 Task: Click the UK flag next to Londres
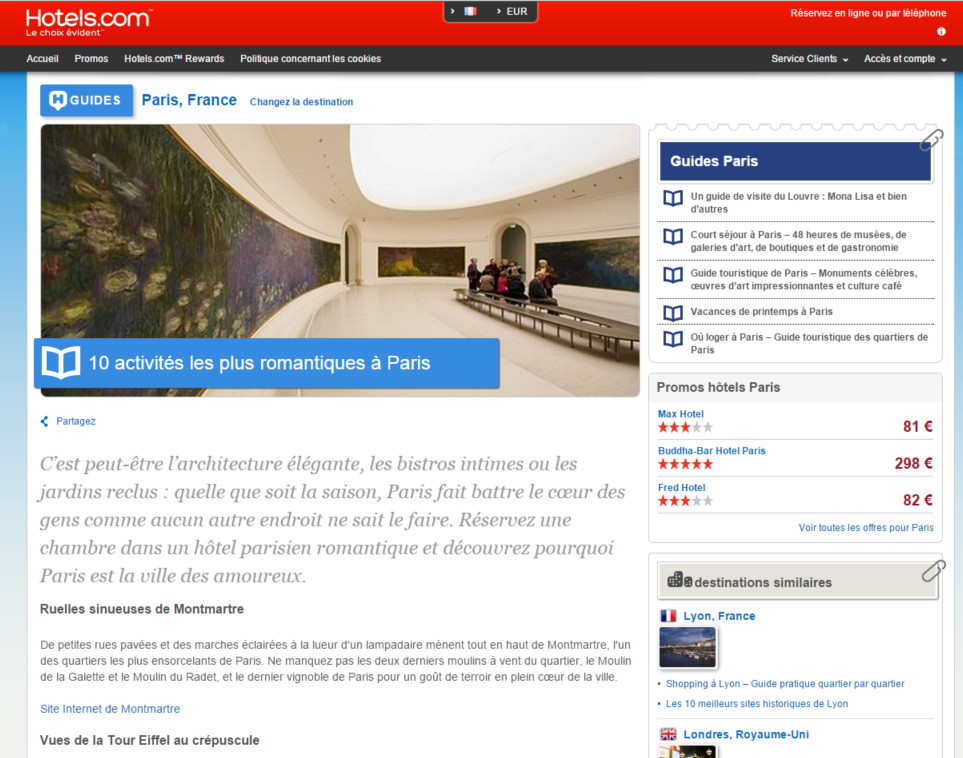coord(668,734)
